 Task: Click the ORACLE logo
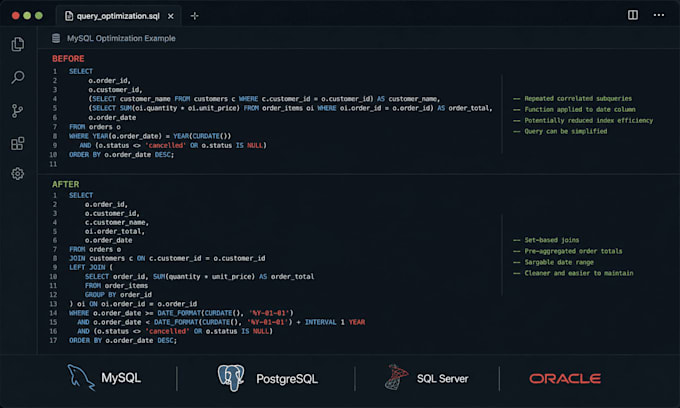(x=565, y=379)
